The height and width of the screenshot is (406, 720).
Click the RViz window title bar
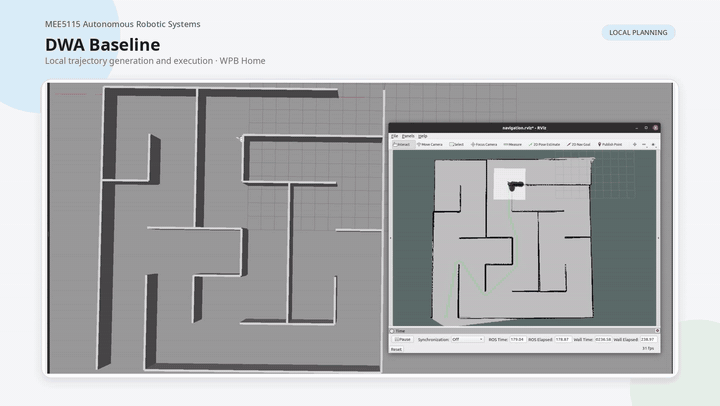(524, 128)
